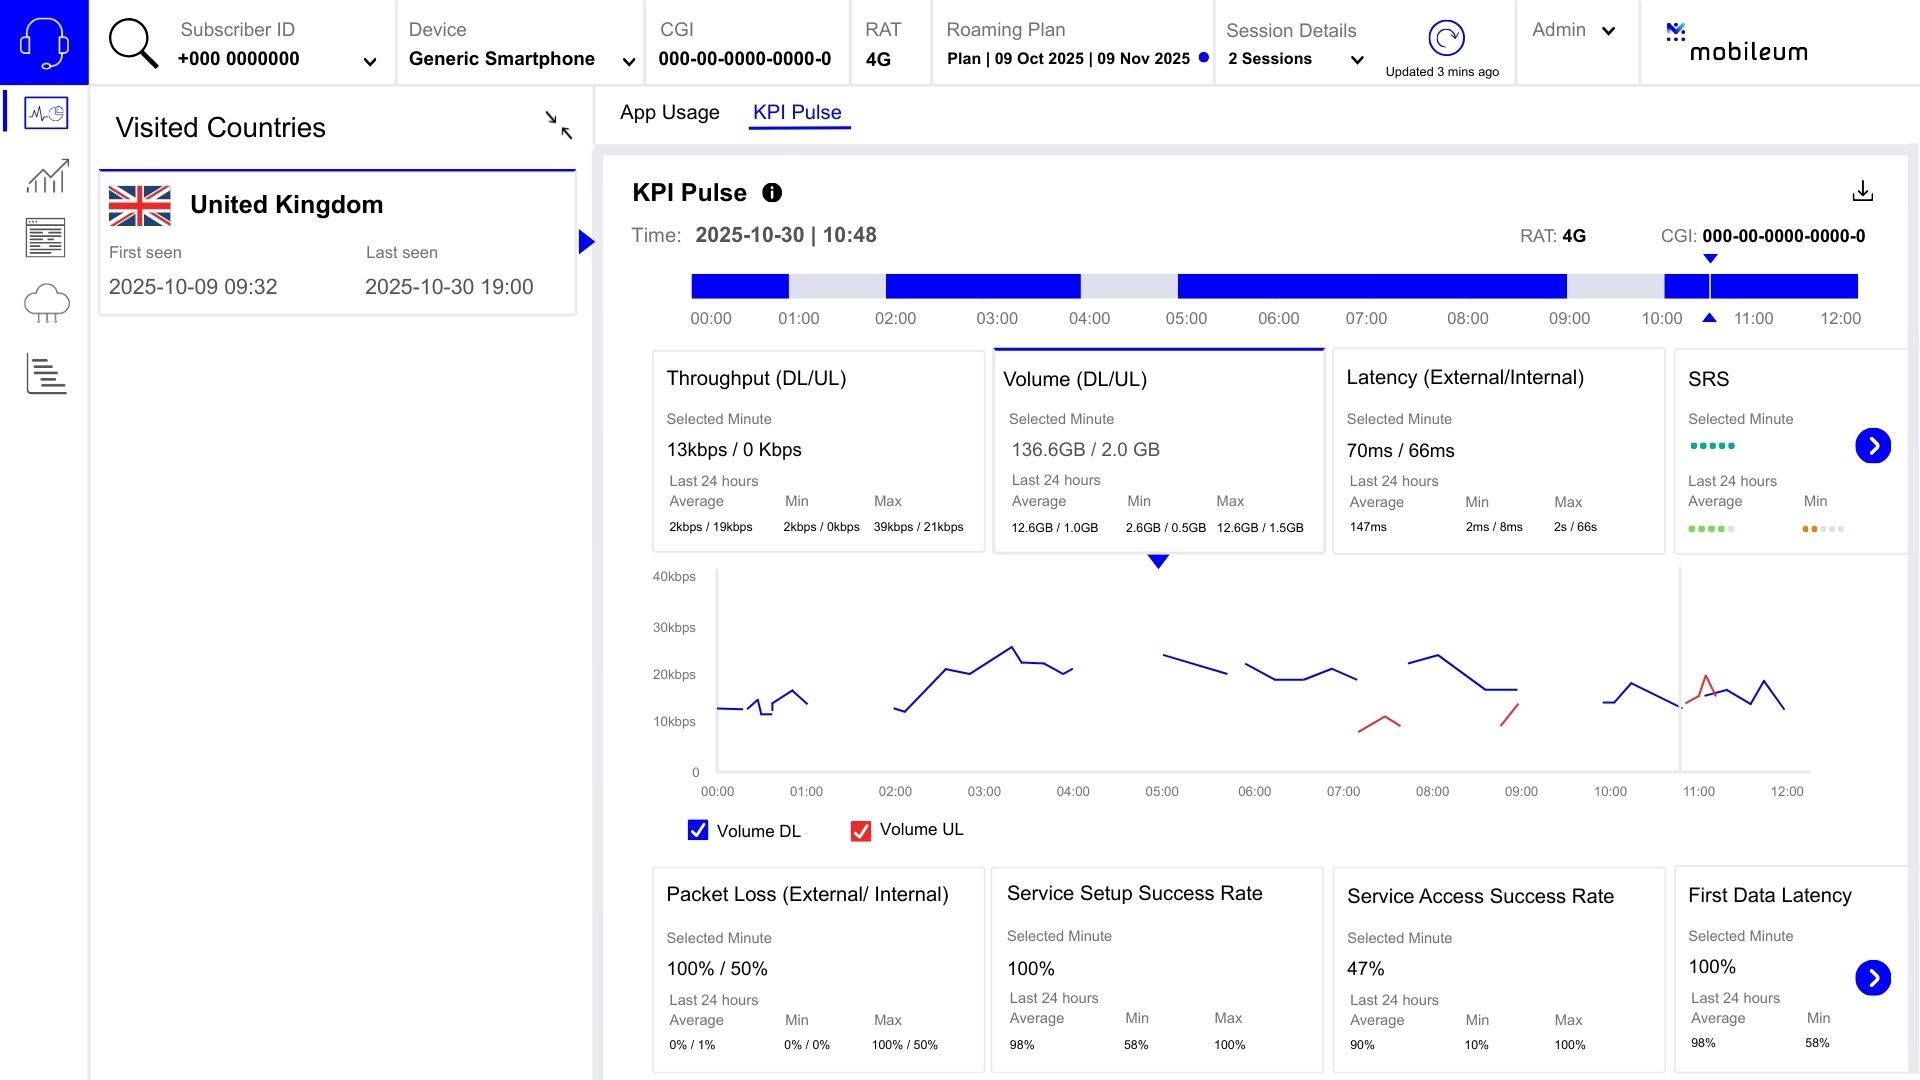Viewport: 1920px width, 1080px height.
Task: Switch to the App Usage tab
Action: (669, 112)
